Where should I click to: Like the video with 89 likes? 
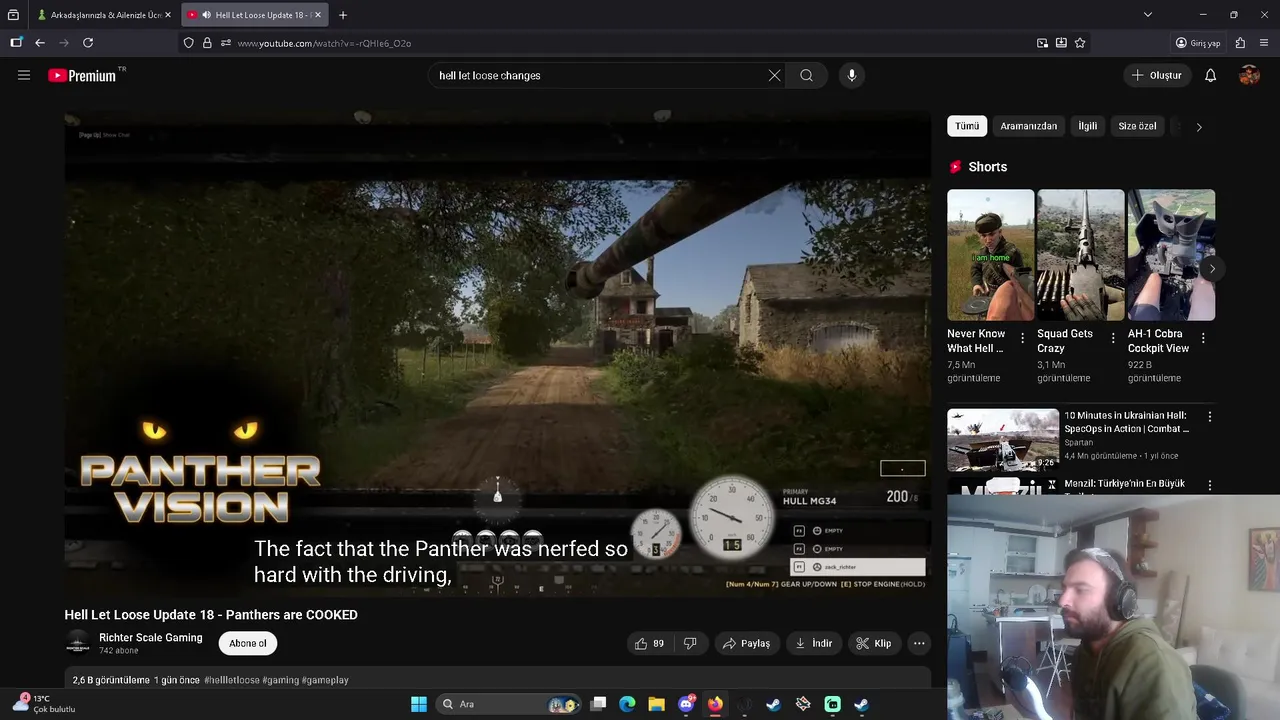(x=649, y=643)
